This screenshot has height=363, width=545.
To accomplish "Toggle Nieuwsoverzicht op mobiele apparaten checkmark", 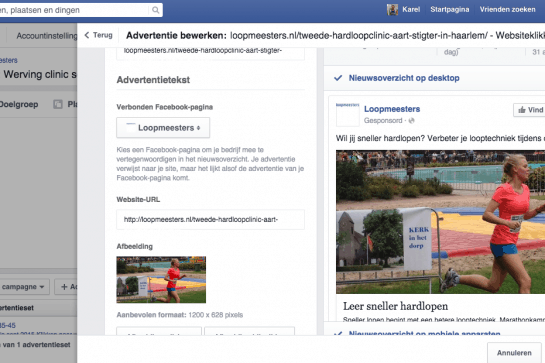I will [337, 333].
